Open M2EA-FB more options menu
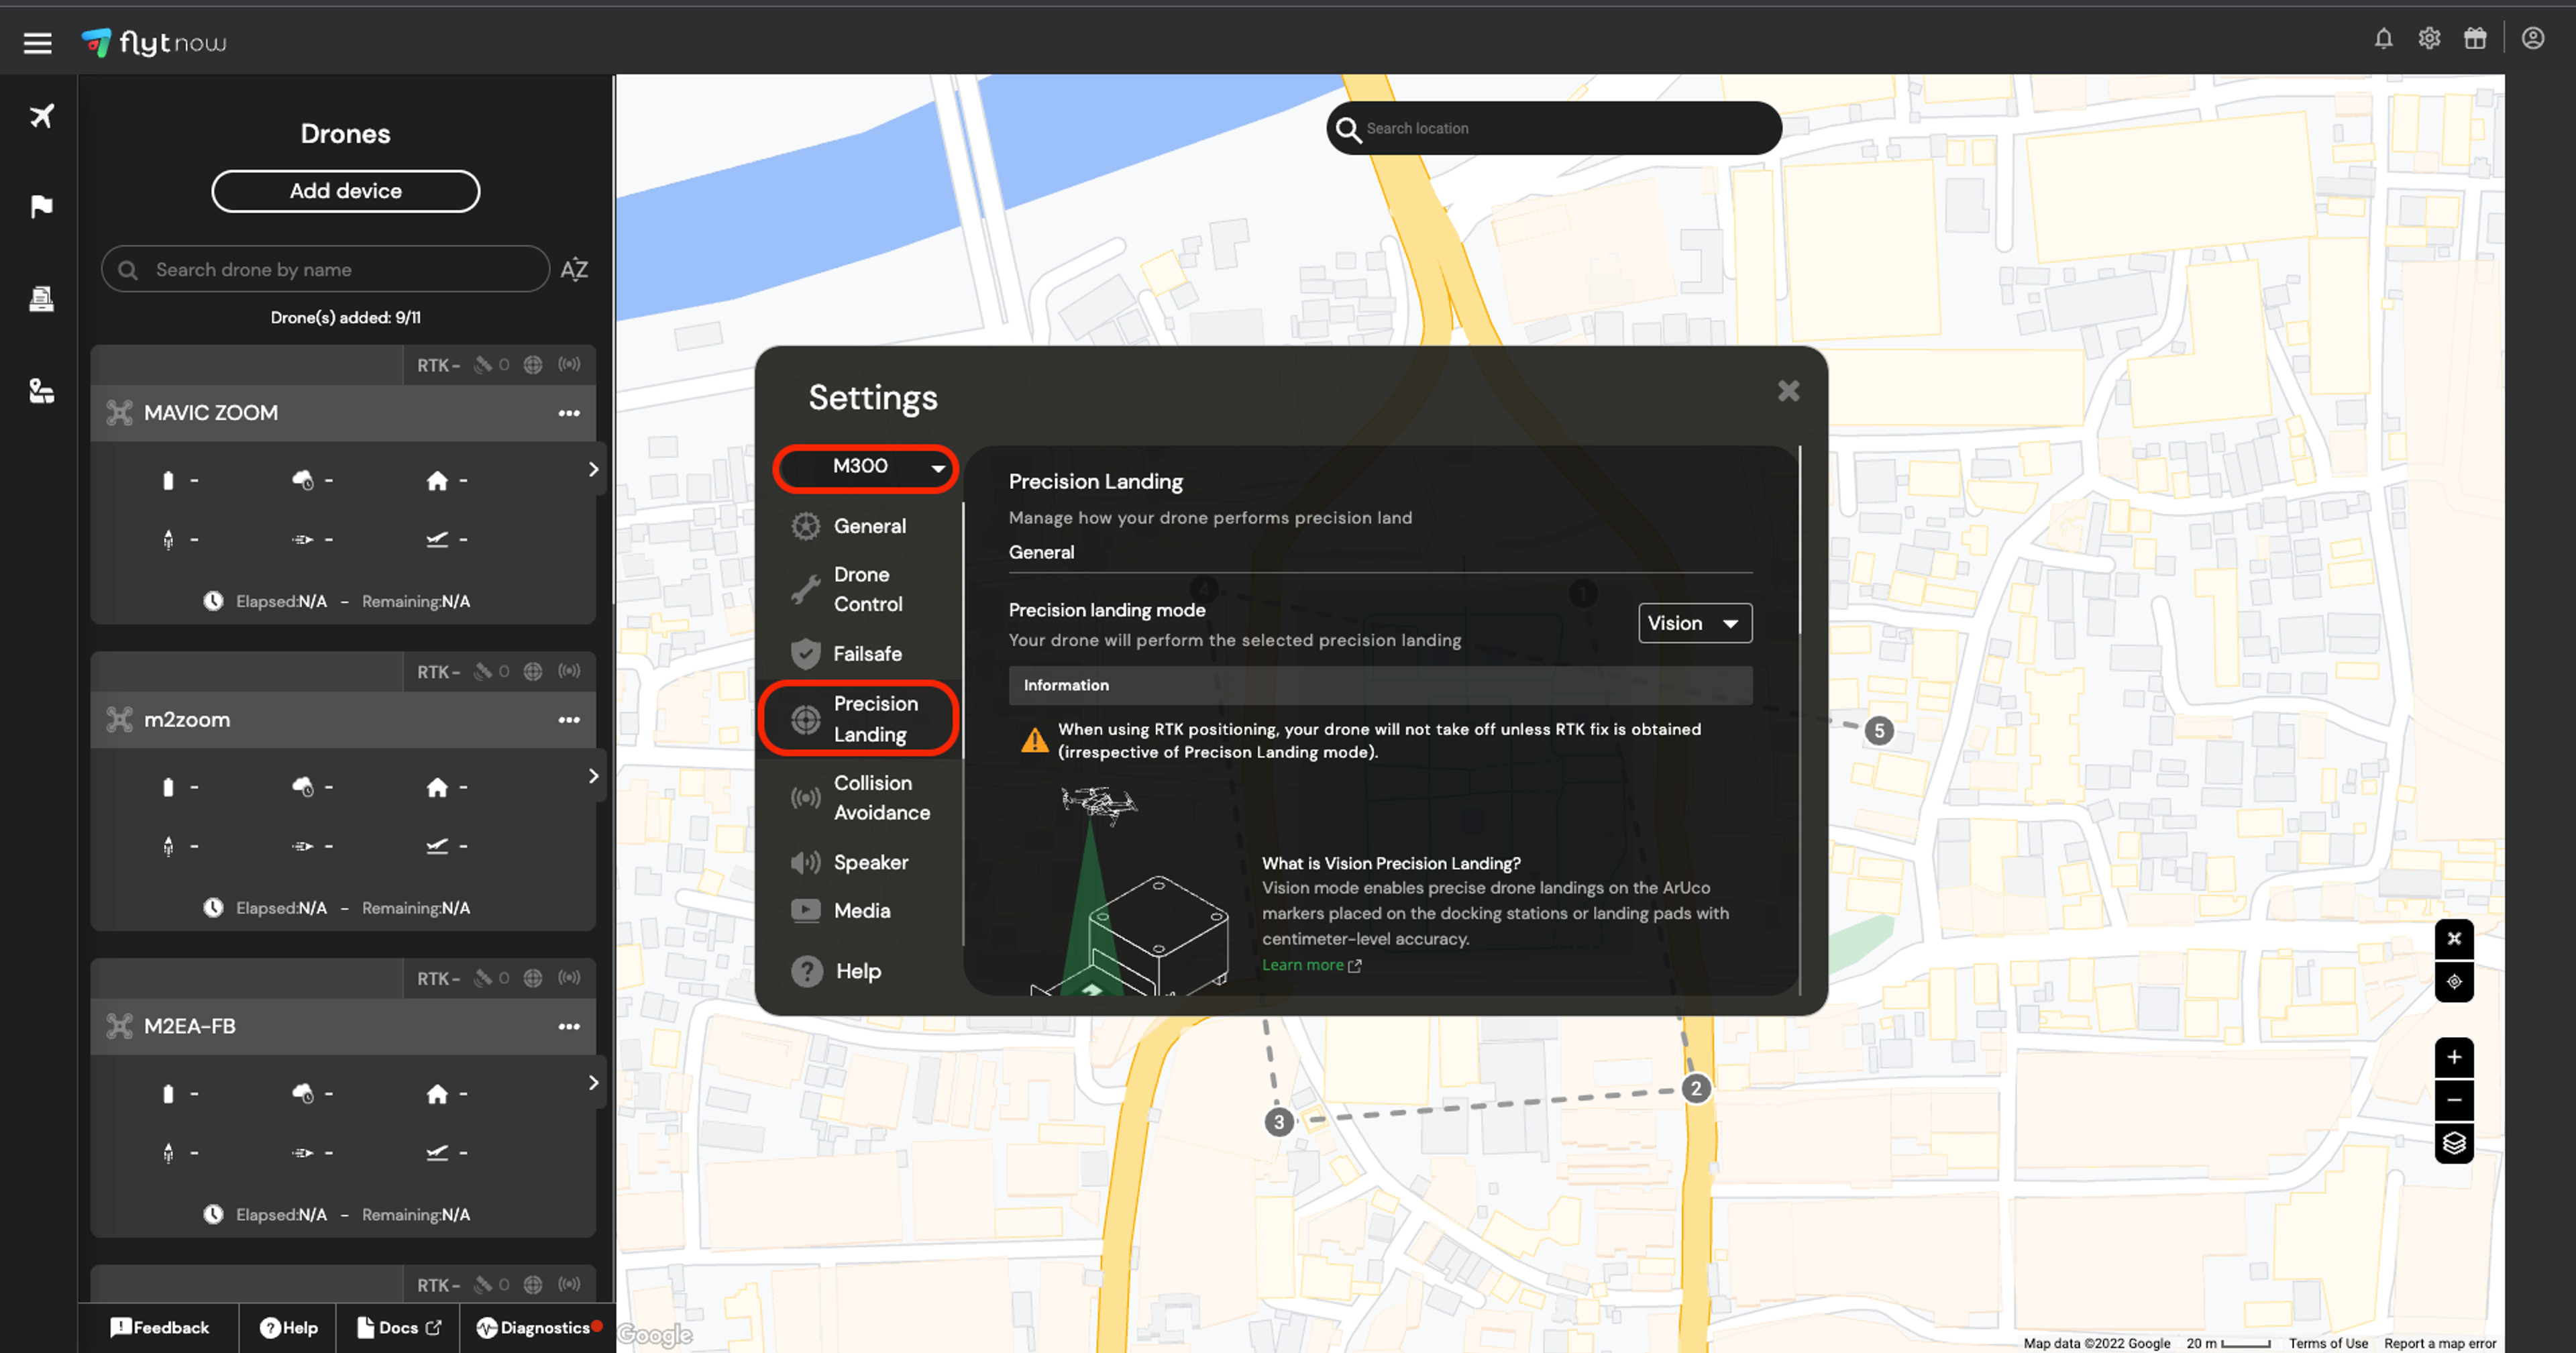This screenshot has height=1353, width=2576. 569,1027
